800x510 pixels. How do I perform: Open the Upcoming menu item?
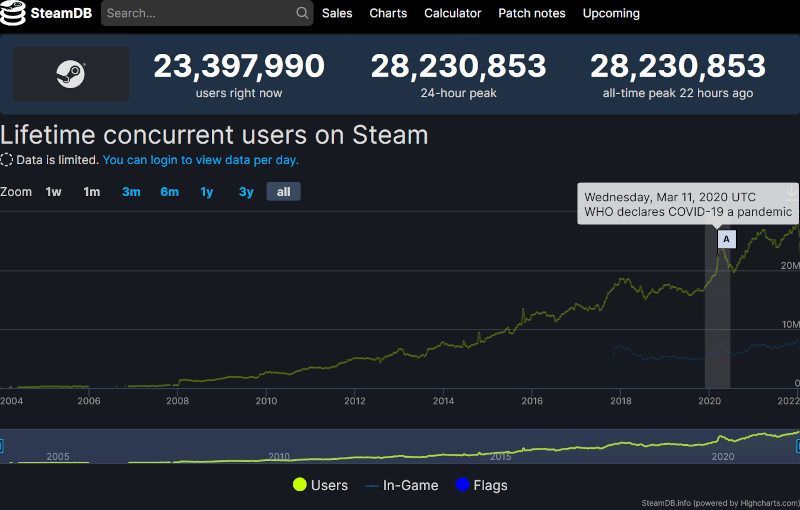(x=611, y=13)
